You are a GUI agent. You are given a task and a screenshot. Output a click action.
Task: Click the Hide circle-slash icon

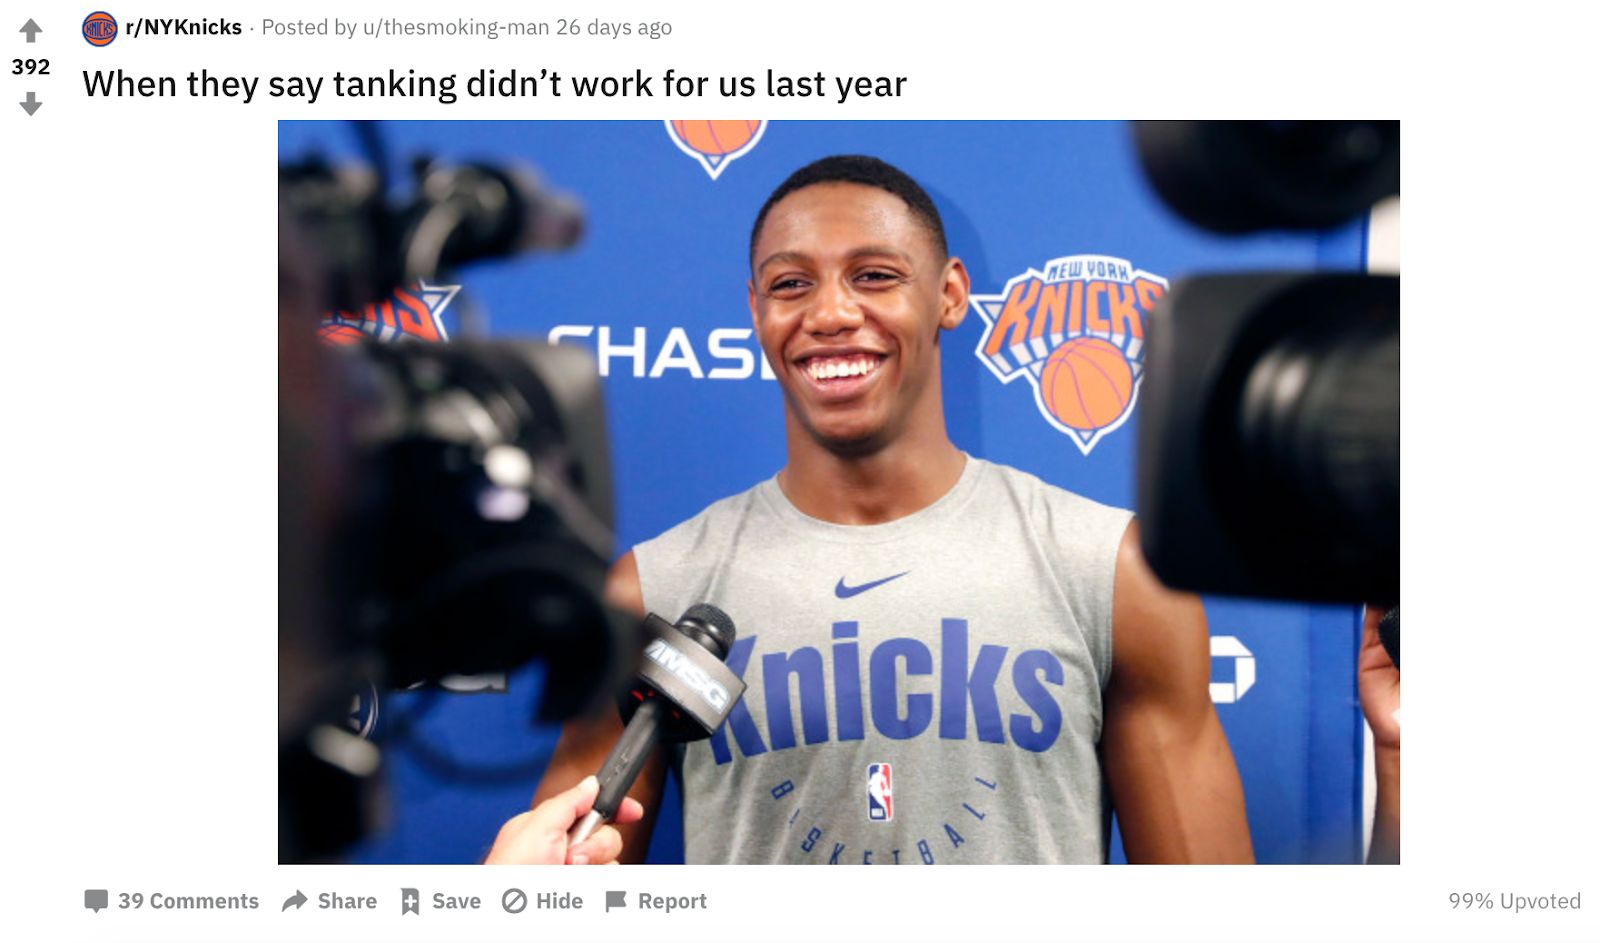click(x=514, y=901)
